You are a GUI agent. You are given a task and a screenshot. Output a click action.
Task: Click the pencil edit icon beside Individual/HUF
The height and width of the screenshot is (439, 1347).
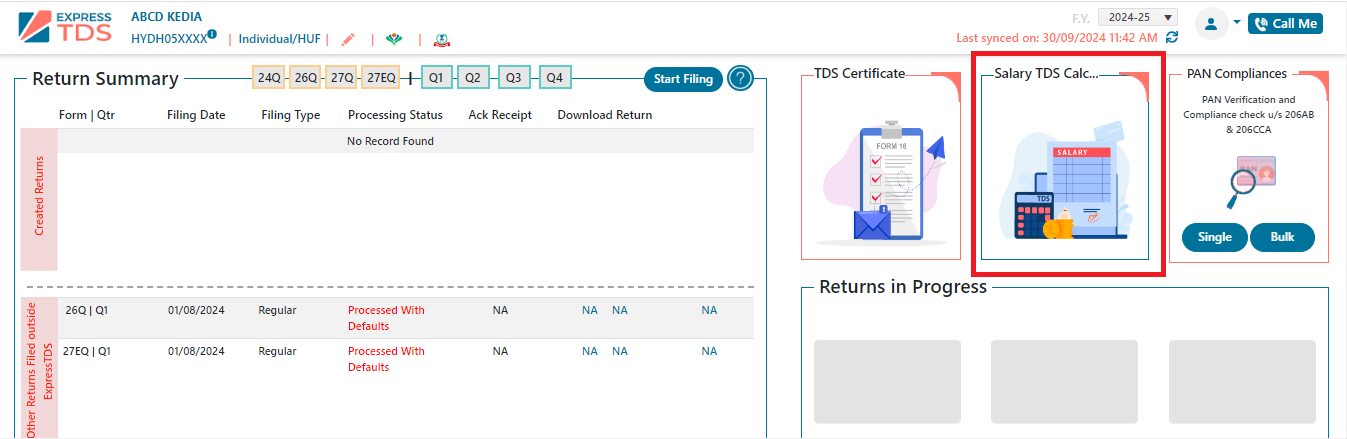[348, 40]
